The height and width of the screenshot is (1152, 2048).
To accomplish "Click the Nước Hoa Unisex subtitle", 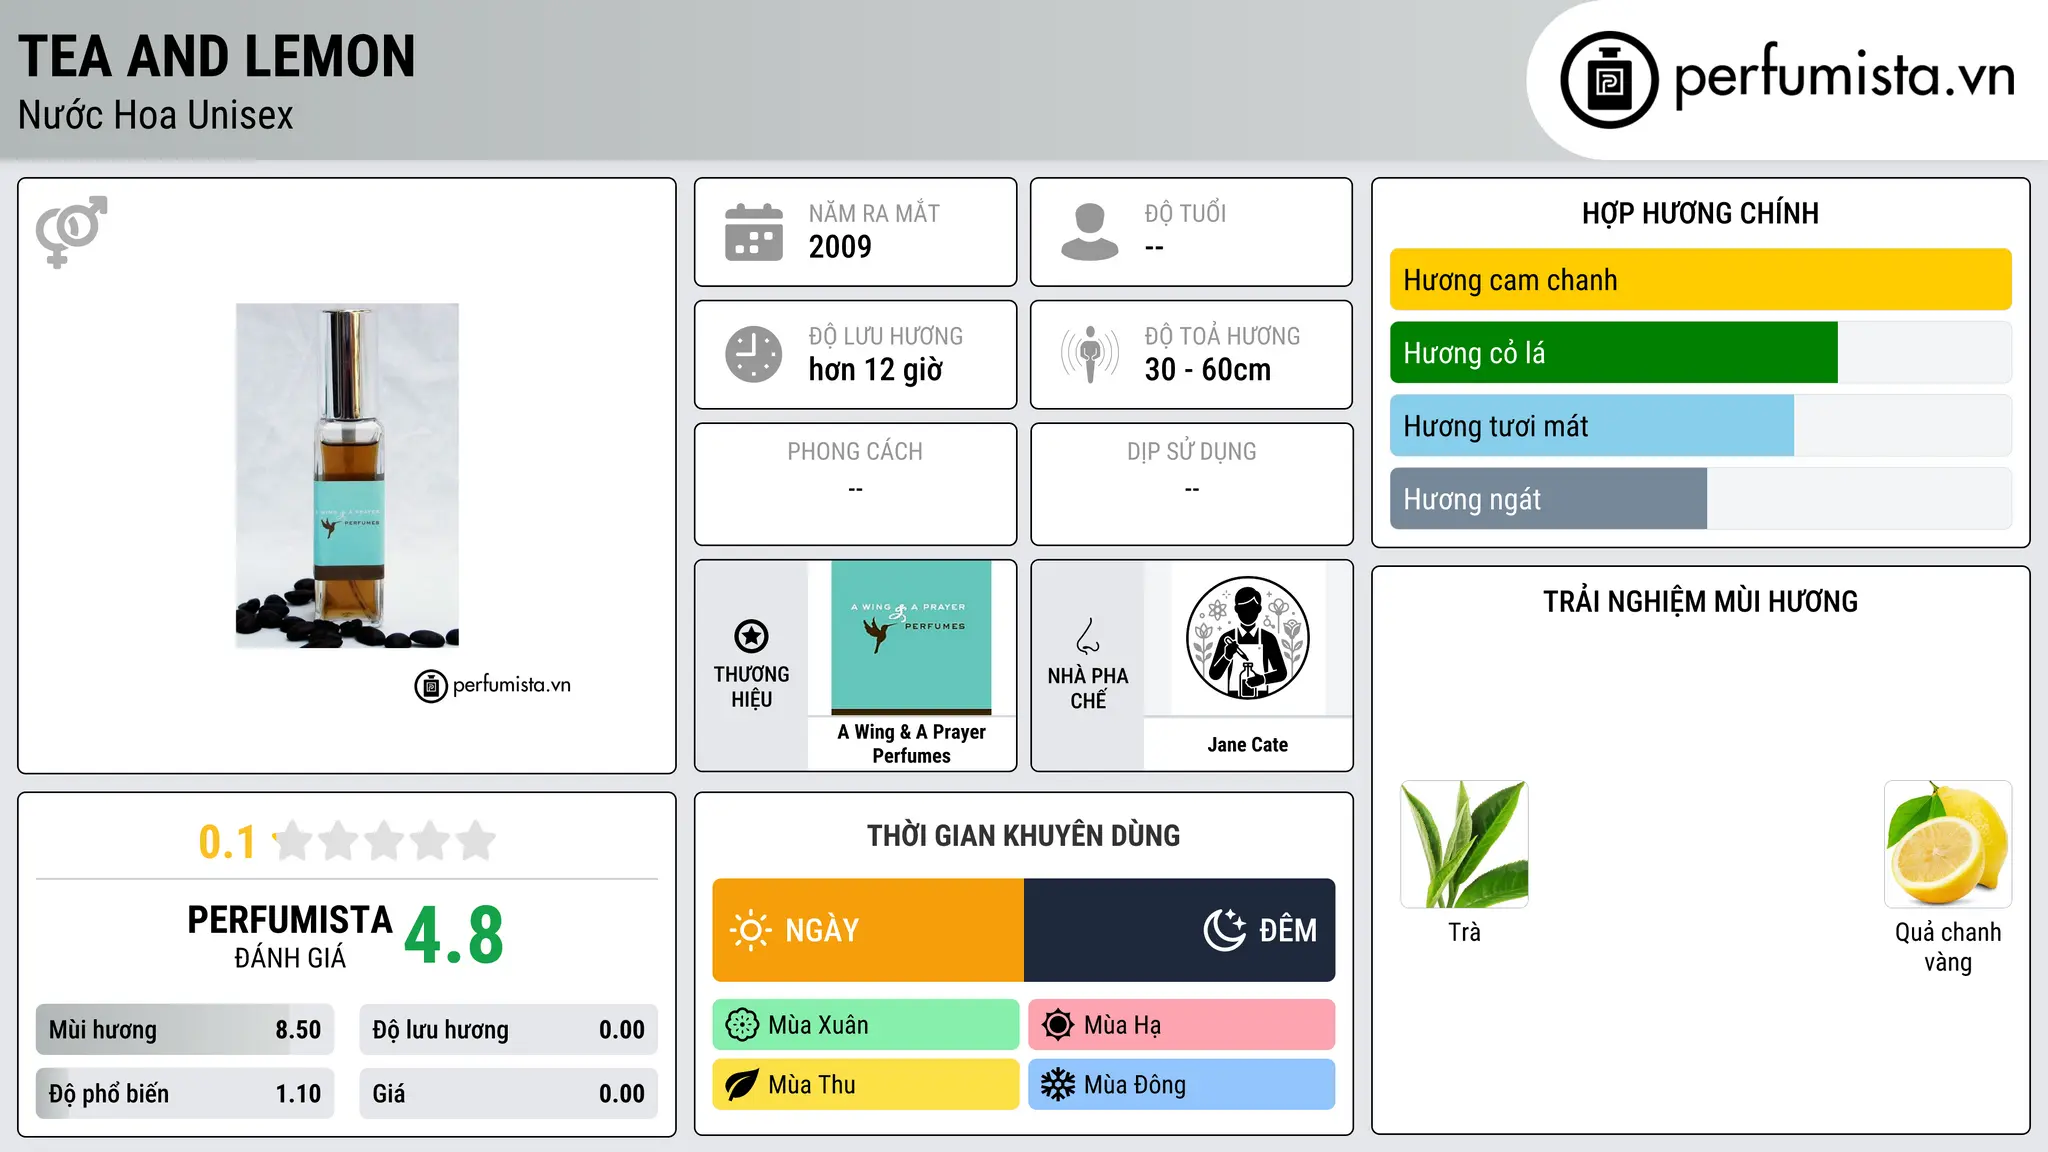I will (156, 116).
